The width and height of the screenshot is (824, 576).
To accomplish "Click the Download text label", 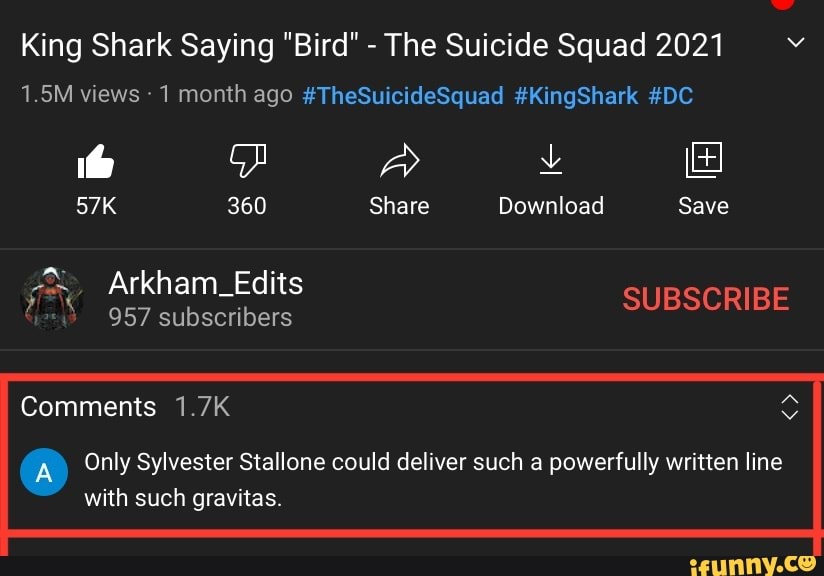I will 551,205.
